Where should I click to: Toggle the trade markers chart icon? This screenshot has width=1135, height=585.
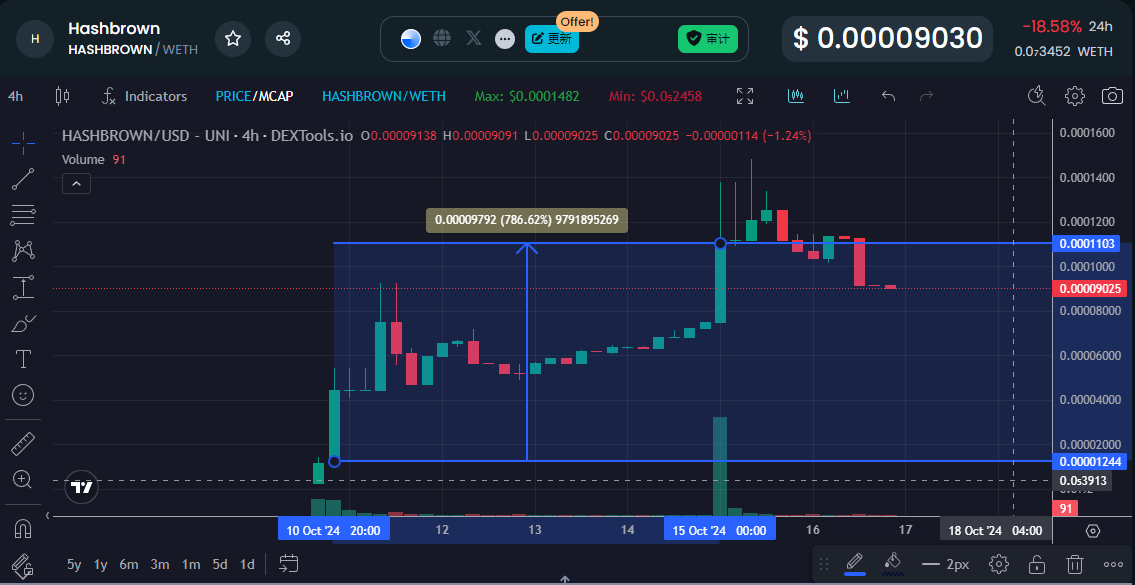point(796,96)
